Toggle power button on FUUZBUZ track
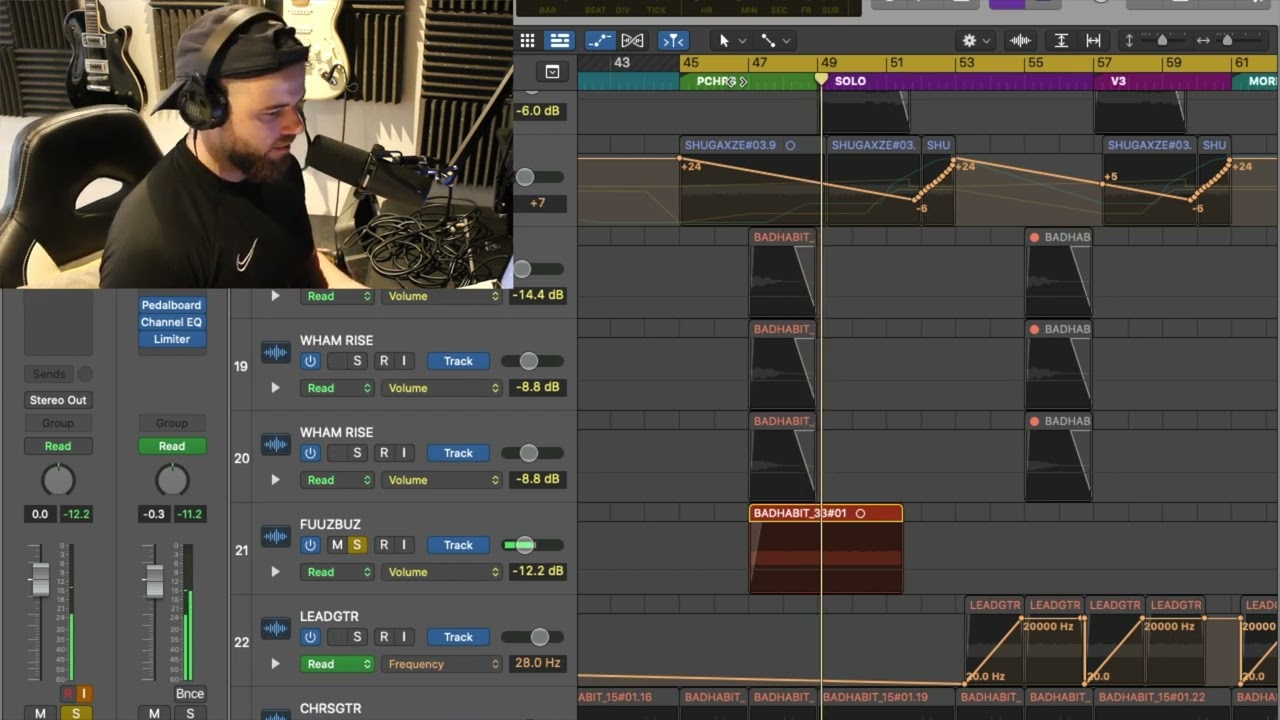The height and width of the screenshot is (720, 1280). [x=310, y=545]
